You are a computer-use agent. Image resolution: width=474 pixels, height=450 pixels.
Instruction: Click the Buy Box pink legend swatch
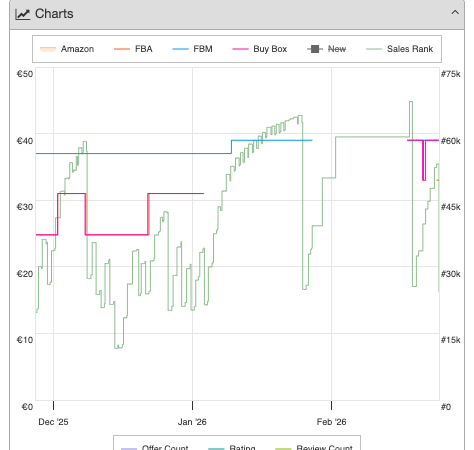click(x=240, y=49)
